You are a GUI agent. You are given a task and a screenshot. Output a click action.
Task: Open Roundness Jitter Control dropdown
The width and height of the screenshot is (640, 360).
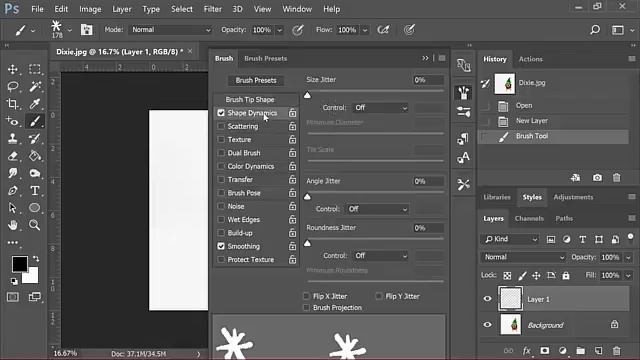tap(380, 256)
